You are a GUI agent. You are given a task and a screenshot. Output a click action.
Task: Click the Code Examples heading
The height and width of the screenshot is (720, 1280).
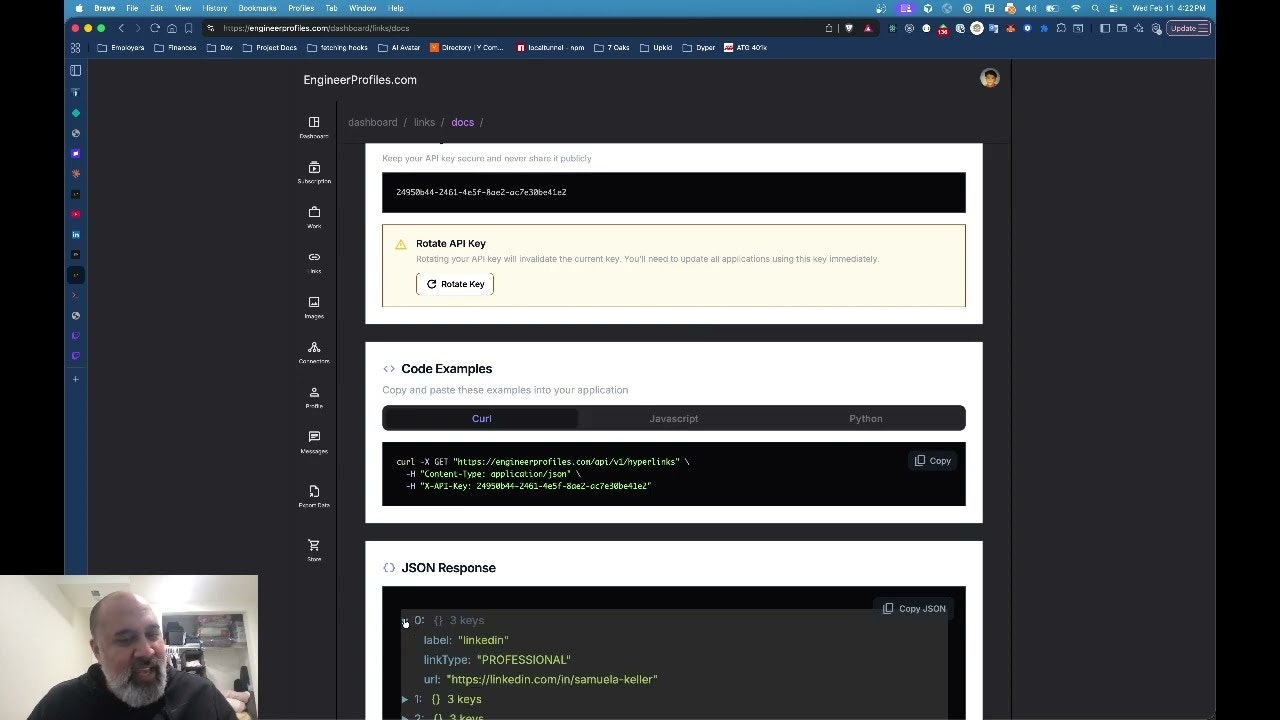[447, 369]
